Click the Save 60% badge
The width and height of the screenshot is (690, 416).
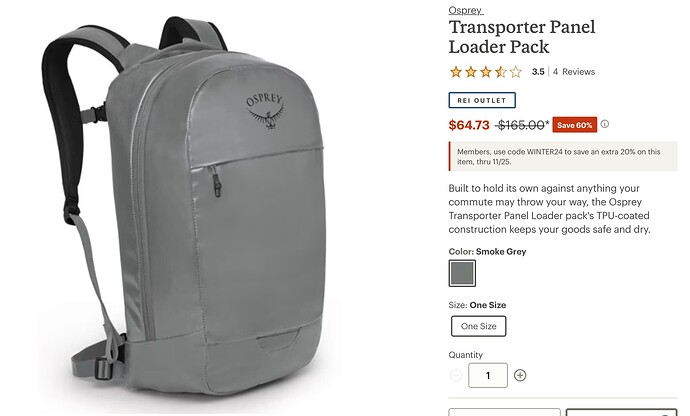pyautogui.click(x=575, y=125)
